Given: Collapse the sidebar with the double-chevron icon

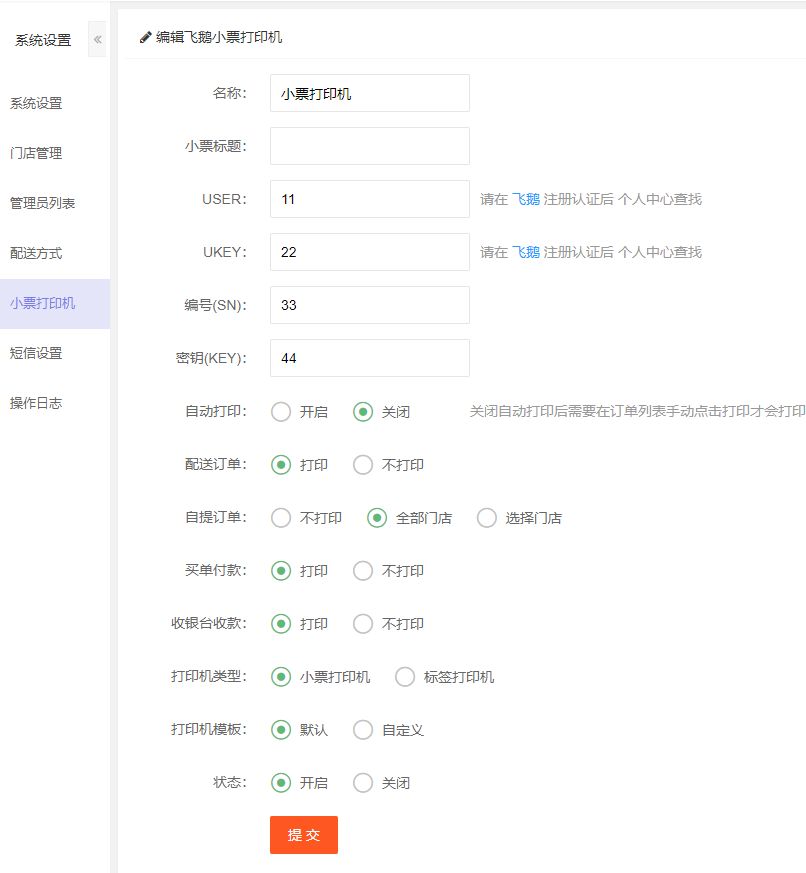Looking at the screenshot, I should click(x=97, y=40).
